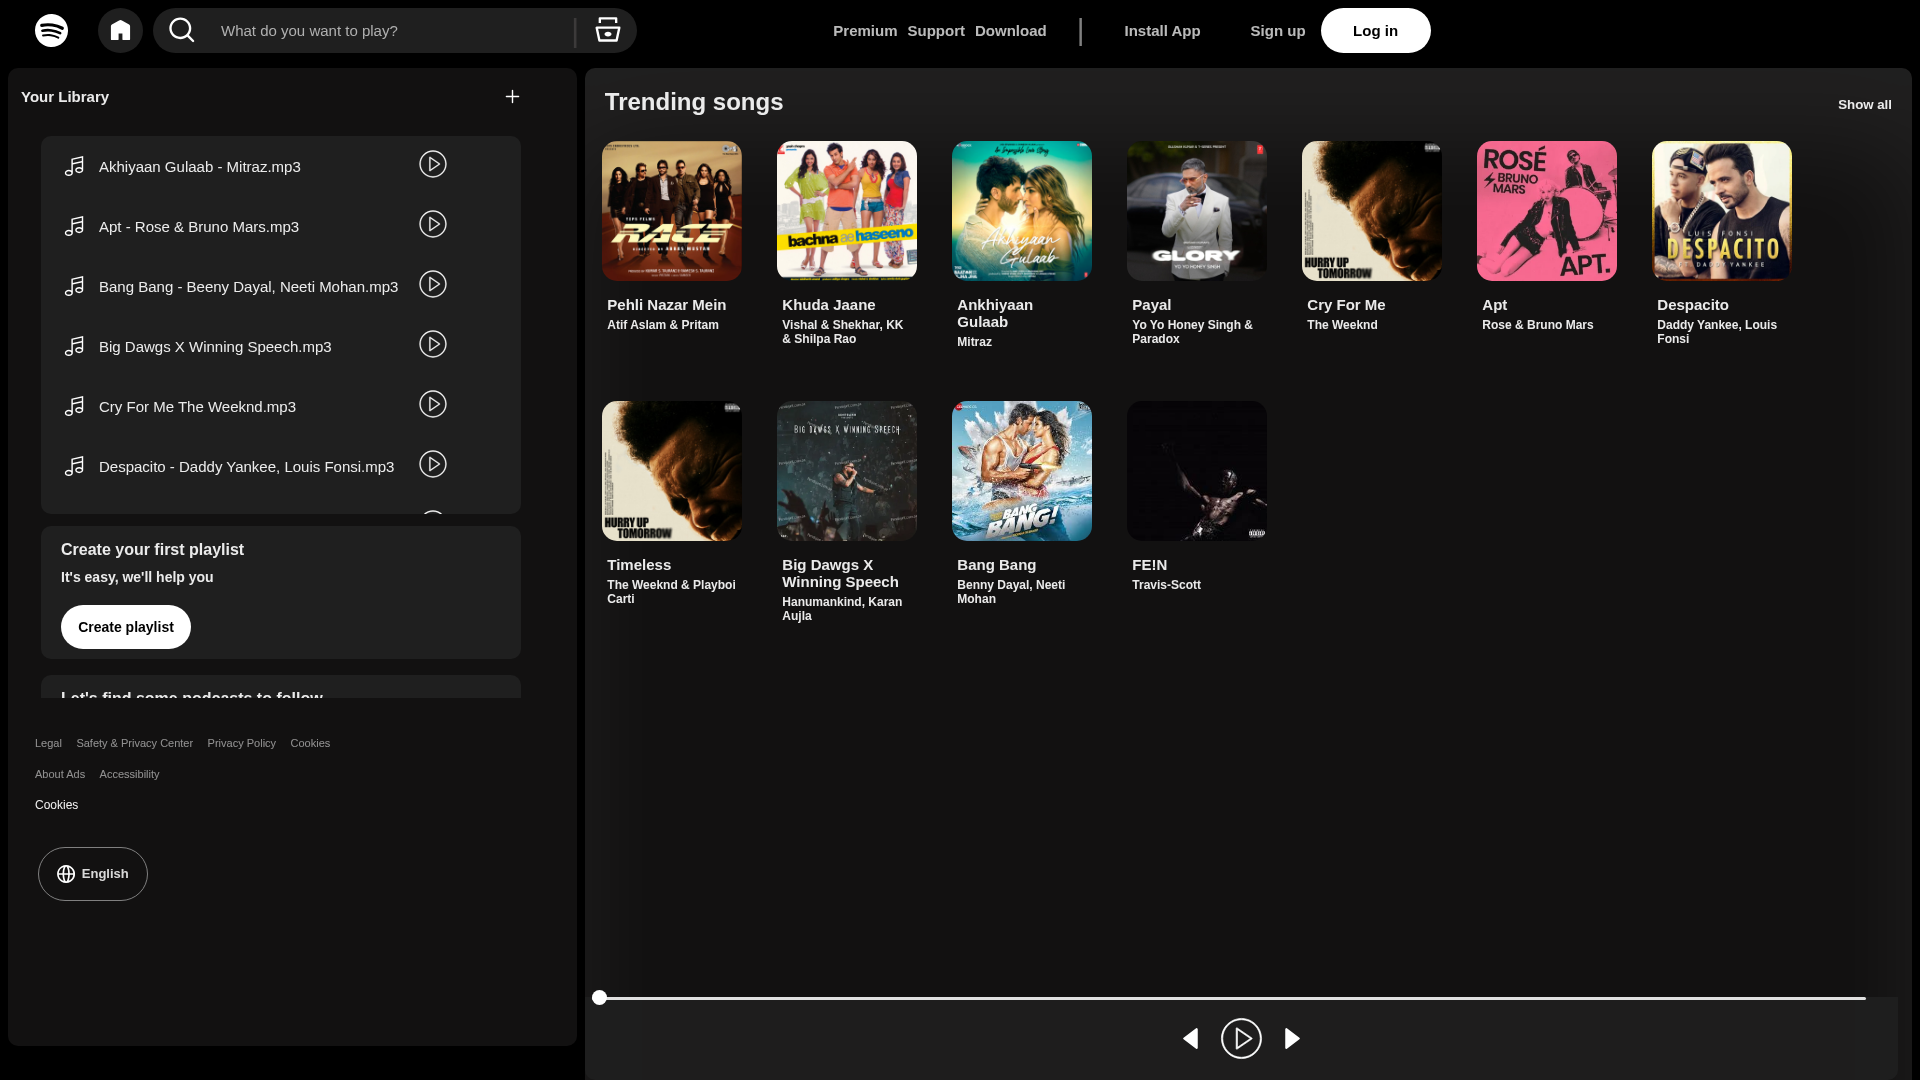Open the Bang Bang album cover

1022,471
